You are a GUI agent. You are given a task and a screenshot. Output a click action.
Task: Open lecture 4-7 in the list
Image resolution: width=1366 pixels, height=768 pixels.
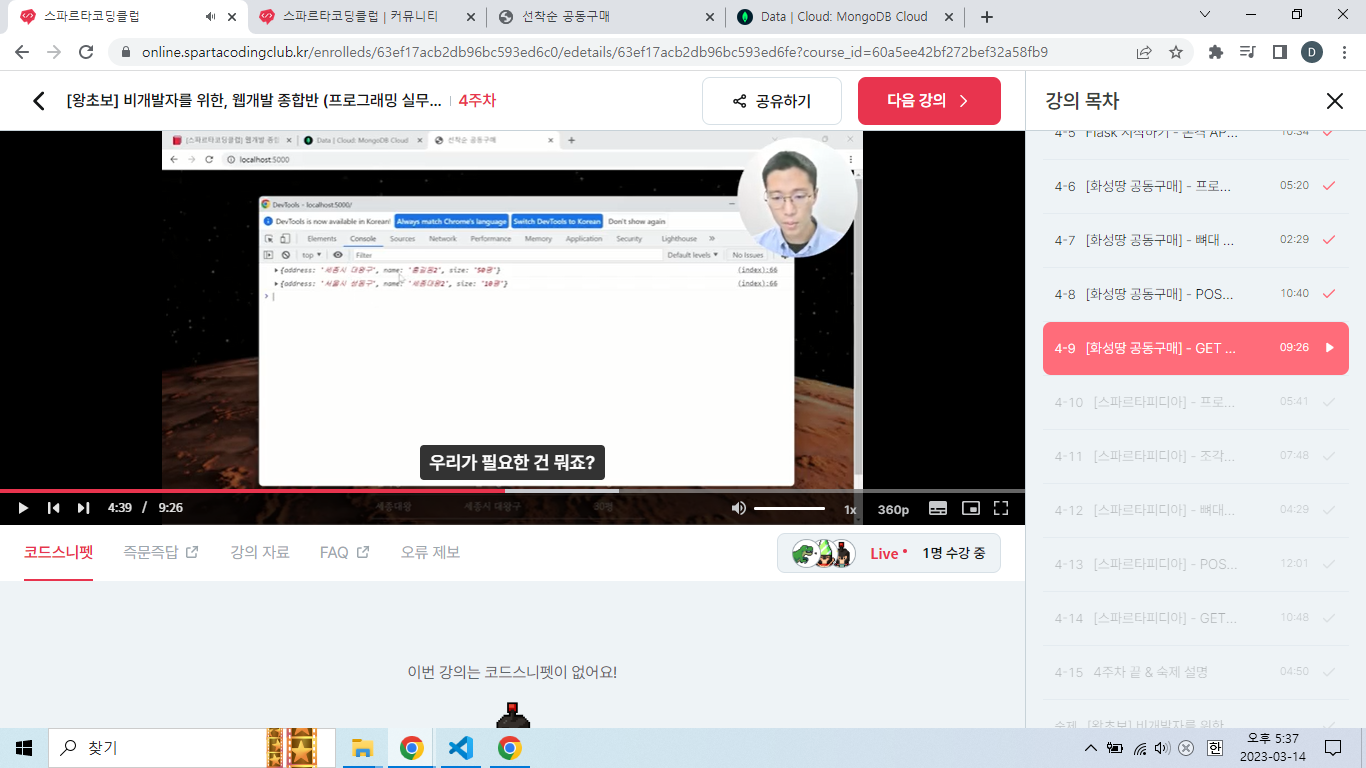click(x=1195, y=240)
